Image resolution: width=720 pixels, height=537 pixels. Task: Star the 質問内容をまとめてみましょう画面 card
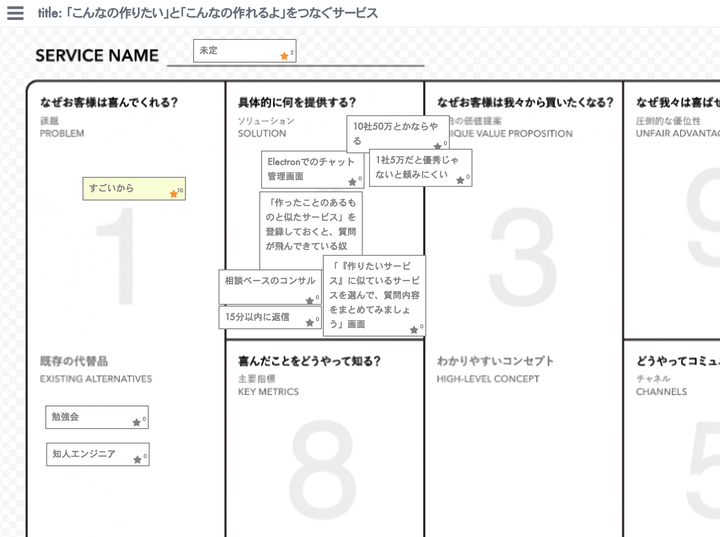(x=414, y=329)
